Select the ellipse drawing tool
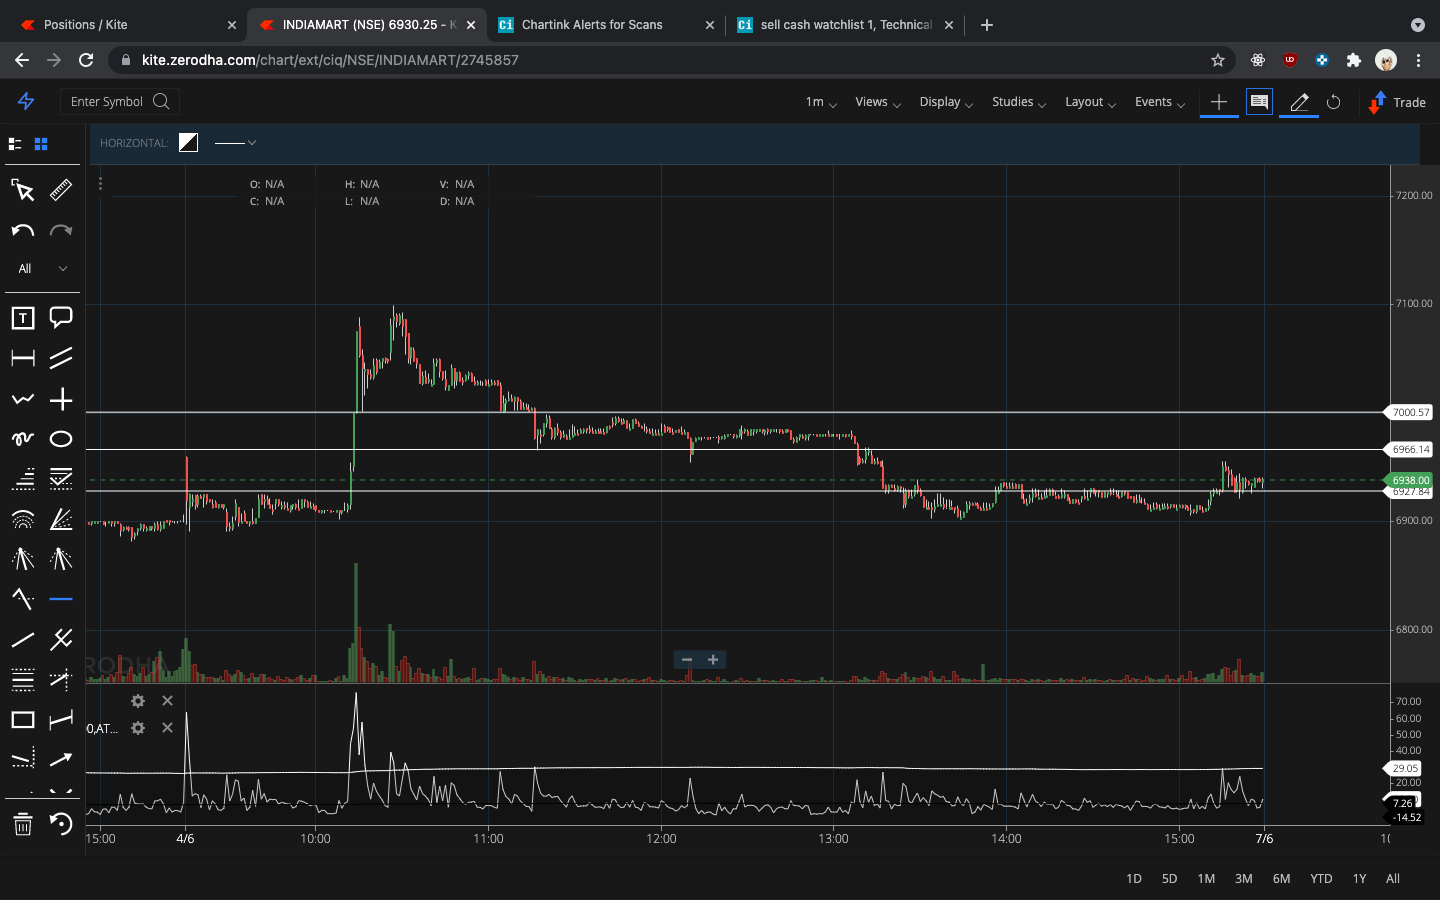Viewport: 1440px width, 900px height. [x=60, y=438]
